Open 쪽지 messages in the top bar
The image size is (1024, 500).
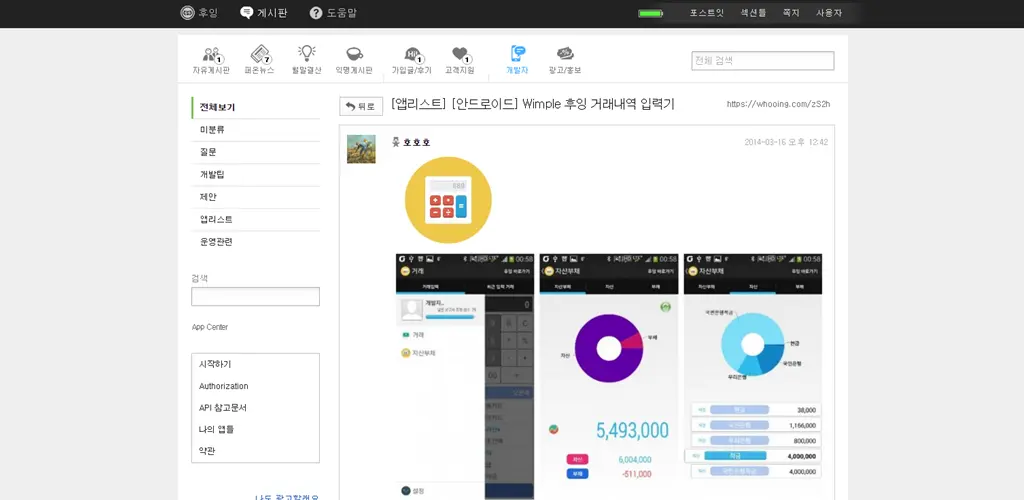(791, 13)
